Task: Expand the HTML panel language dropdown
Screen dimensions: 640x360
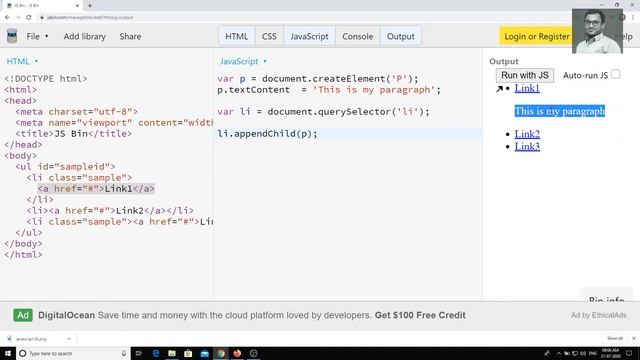Action: point(22,61)
